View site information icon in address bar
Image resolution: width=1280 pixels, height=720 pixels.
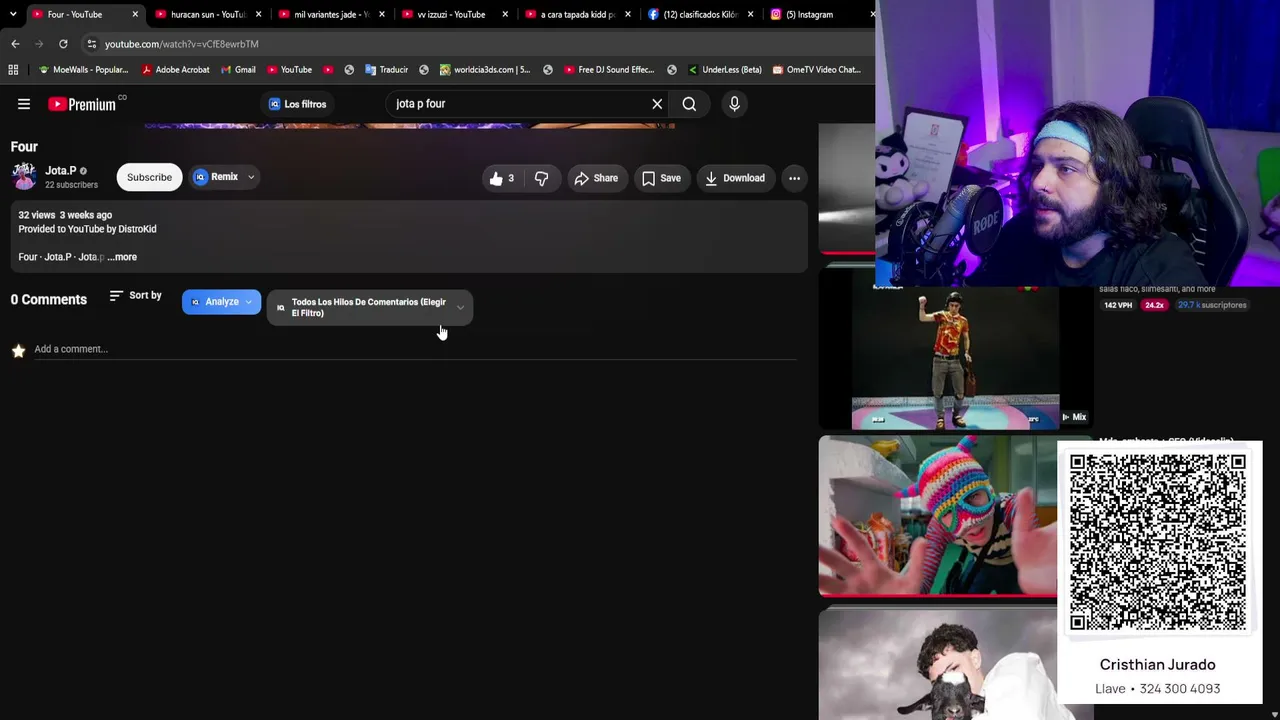click(91, 44)
